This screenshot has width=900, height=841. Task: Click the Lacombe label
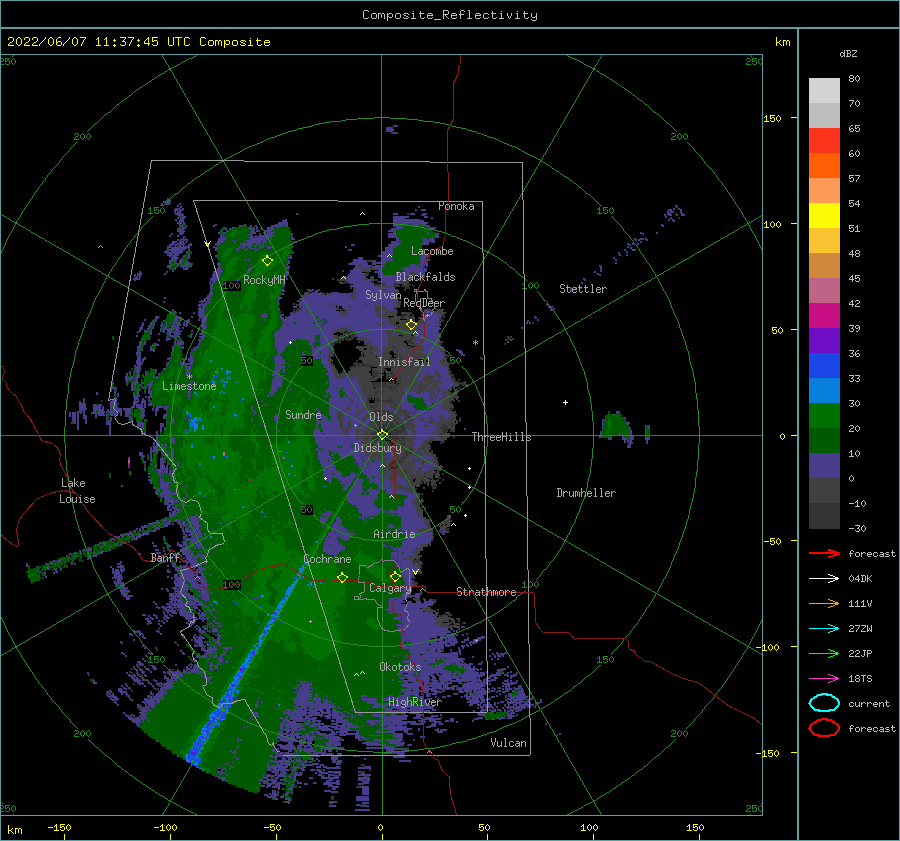coord(432,251)
